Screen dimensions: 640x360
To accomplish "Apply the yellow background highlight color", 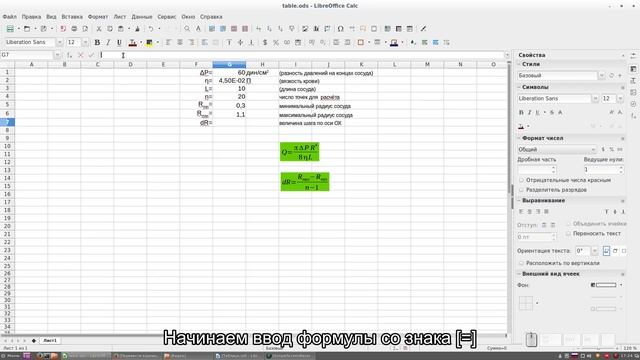I will pos(149,42).
